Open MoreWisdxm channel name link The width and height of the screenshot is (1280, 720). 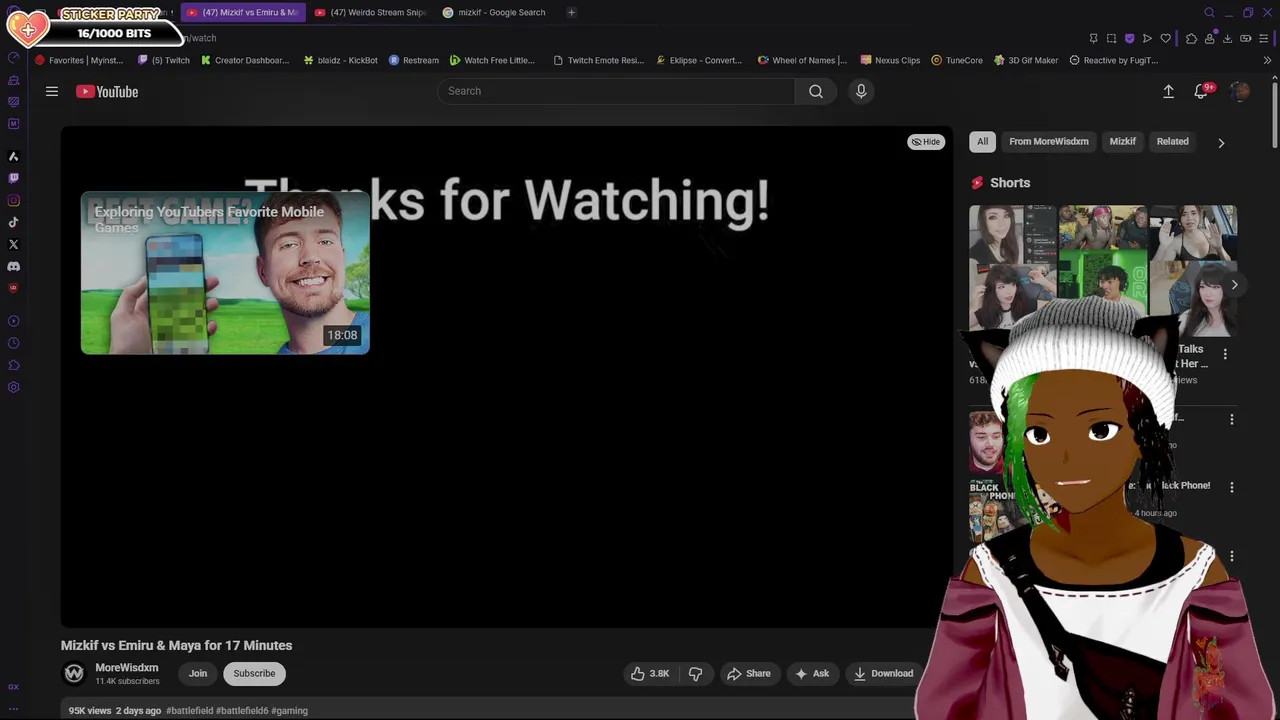pos(127,668)
